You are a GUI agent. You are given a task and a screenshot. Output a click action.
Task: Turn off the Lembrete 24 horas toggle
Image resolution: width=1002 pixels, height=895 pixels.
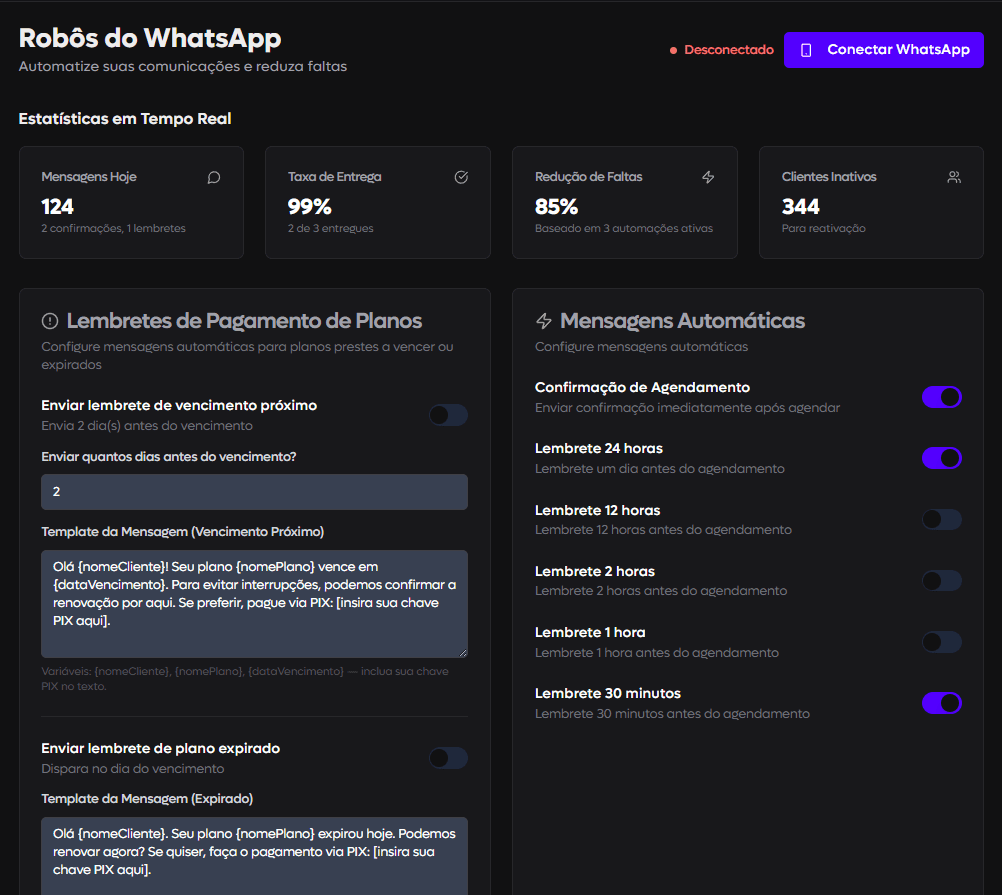coord(941,458)
